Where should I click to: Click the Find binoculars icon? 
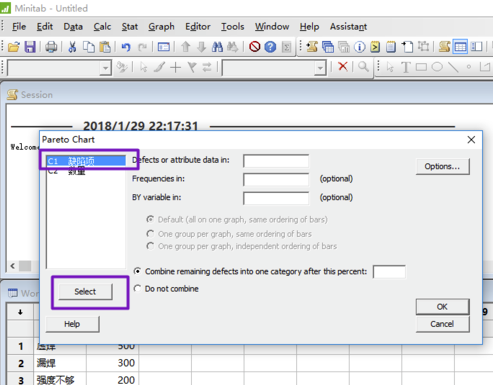pos(217,47)
